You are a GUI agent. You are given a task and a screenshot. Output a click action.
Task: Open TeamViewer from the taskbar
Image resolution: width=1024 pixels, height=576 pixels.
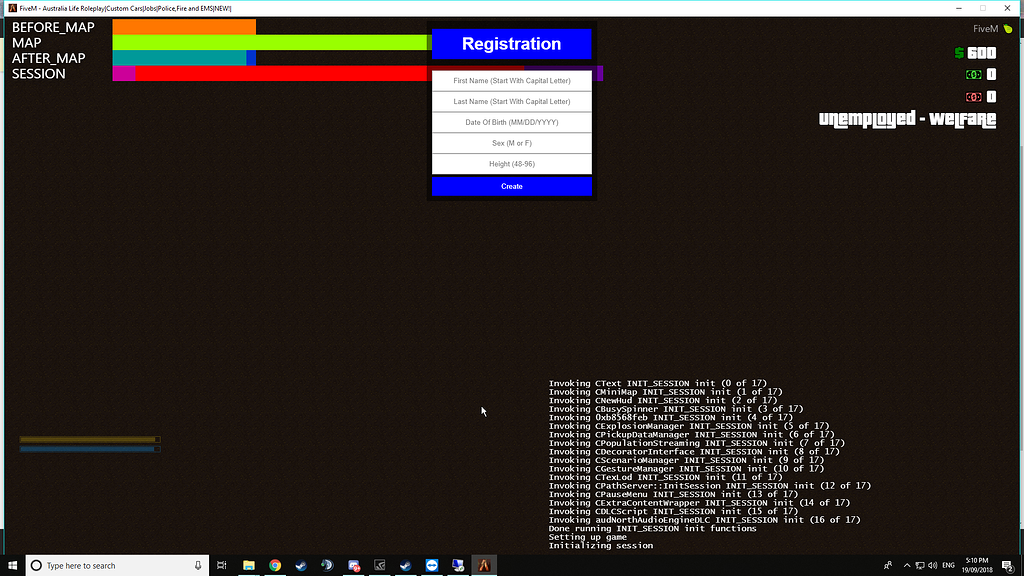point(430,564)
